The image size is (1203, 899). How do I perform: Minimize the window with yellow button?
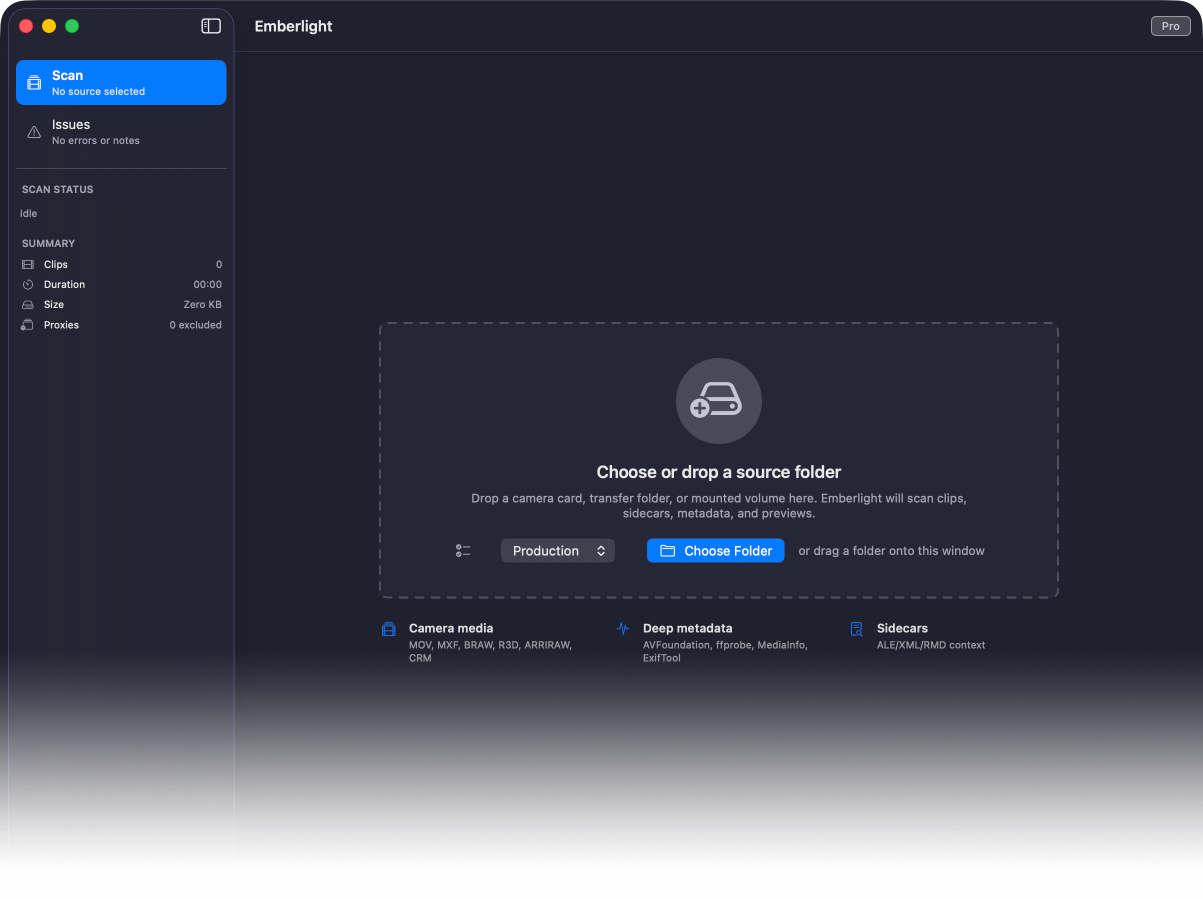tap(49, 26)
